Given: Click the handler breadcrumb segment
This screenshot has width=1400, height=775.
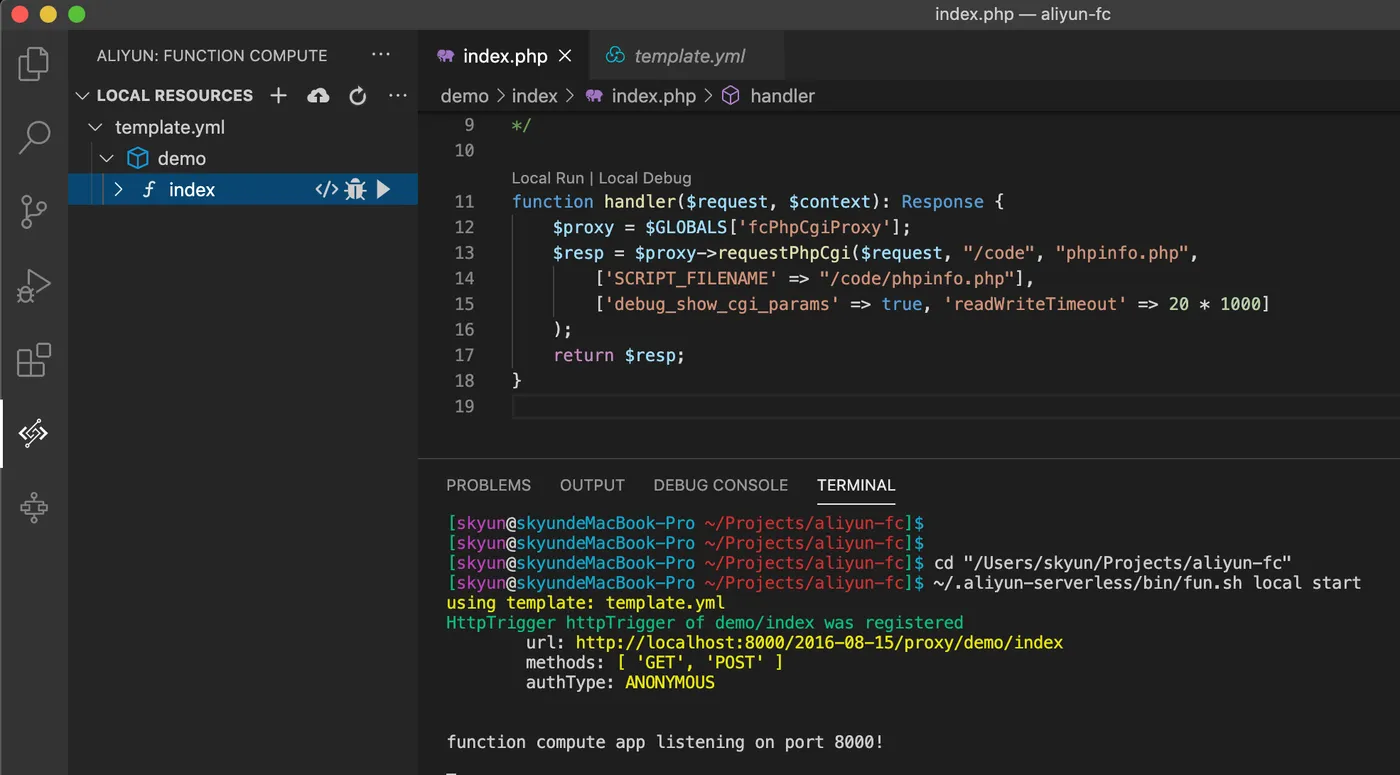Looking at the screenshot, I should pyautogui.click(x=782, y=96).
